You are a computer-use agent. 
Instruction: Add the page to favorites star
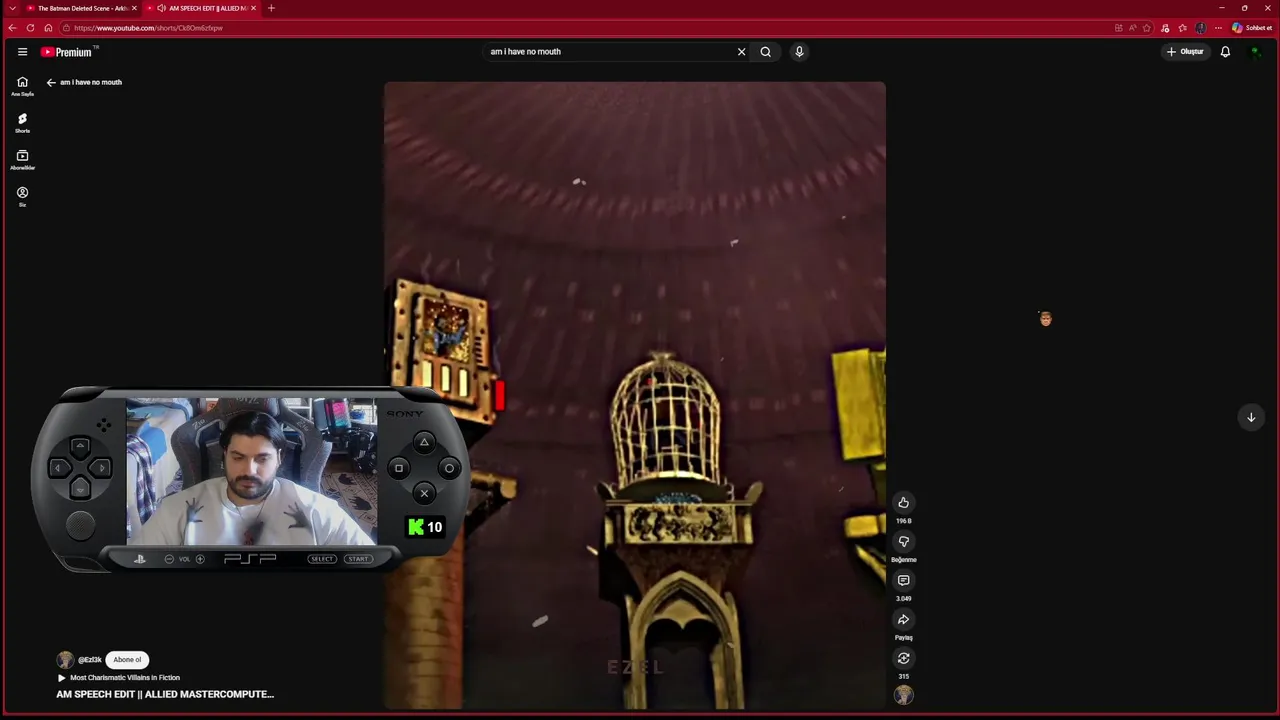coord(1147,28)
